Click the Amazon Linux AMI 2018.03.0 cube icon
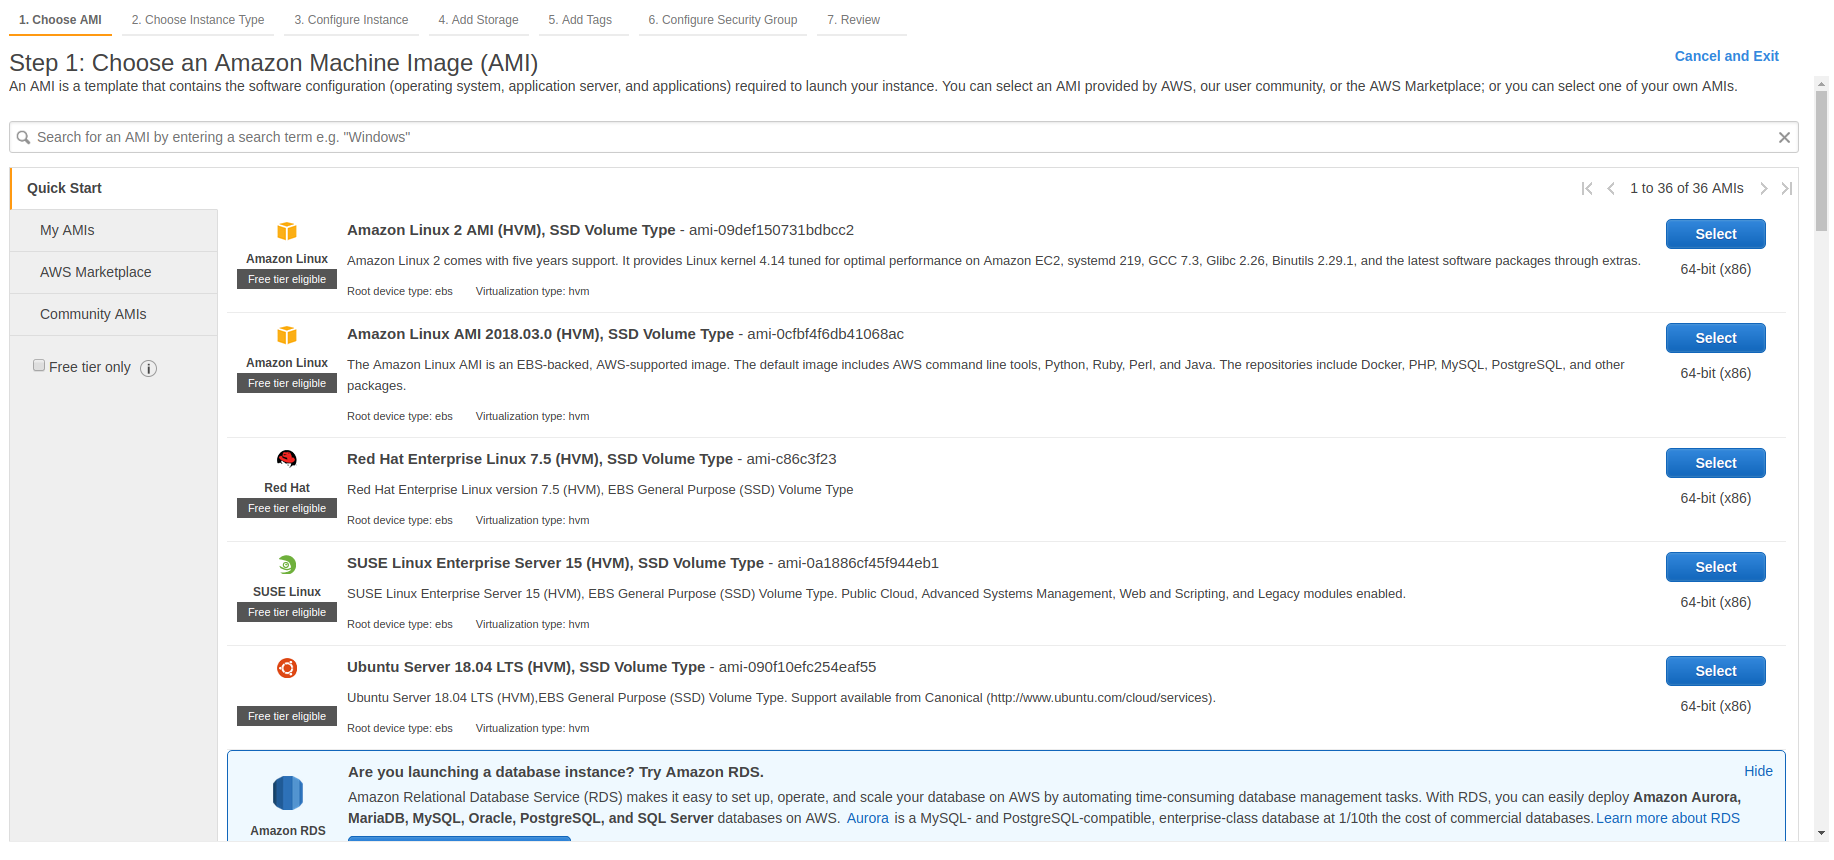Viewport: 1834px width, 860px height. coord(287,335)
